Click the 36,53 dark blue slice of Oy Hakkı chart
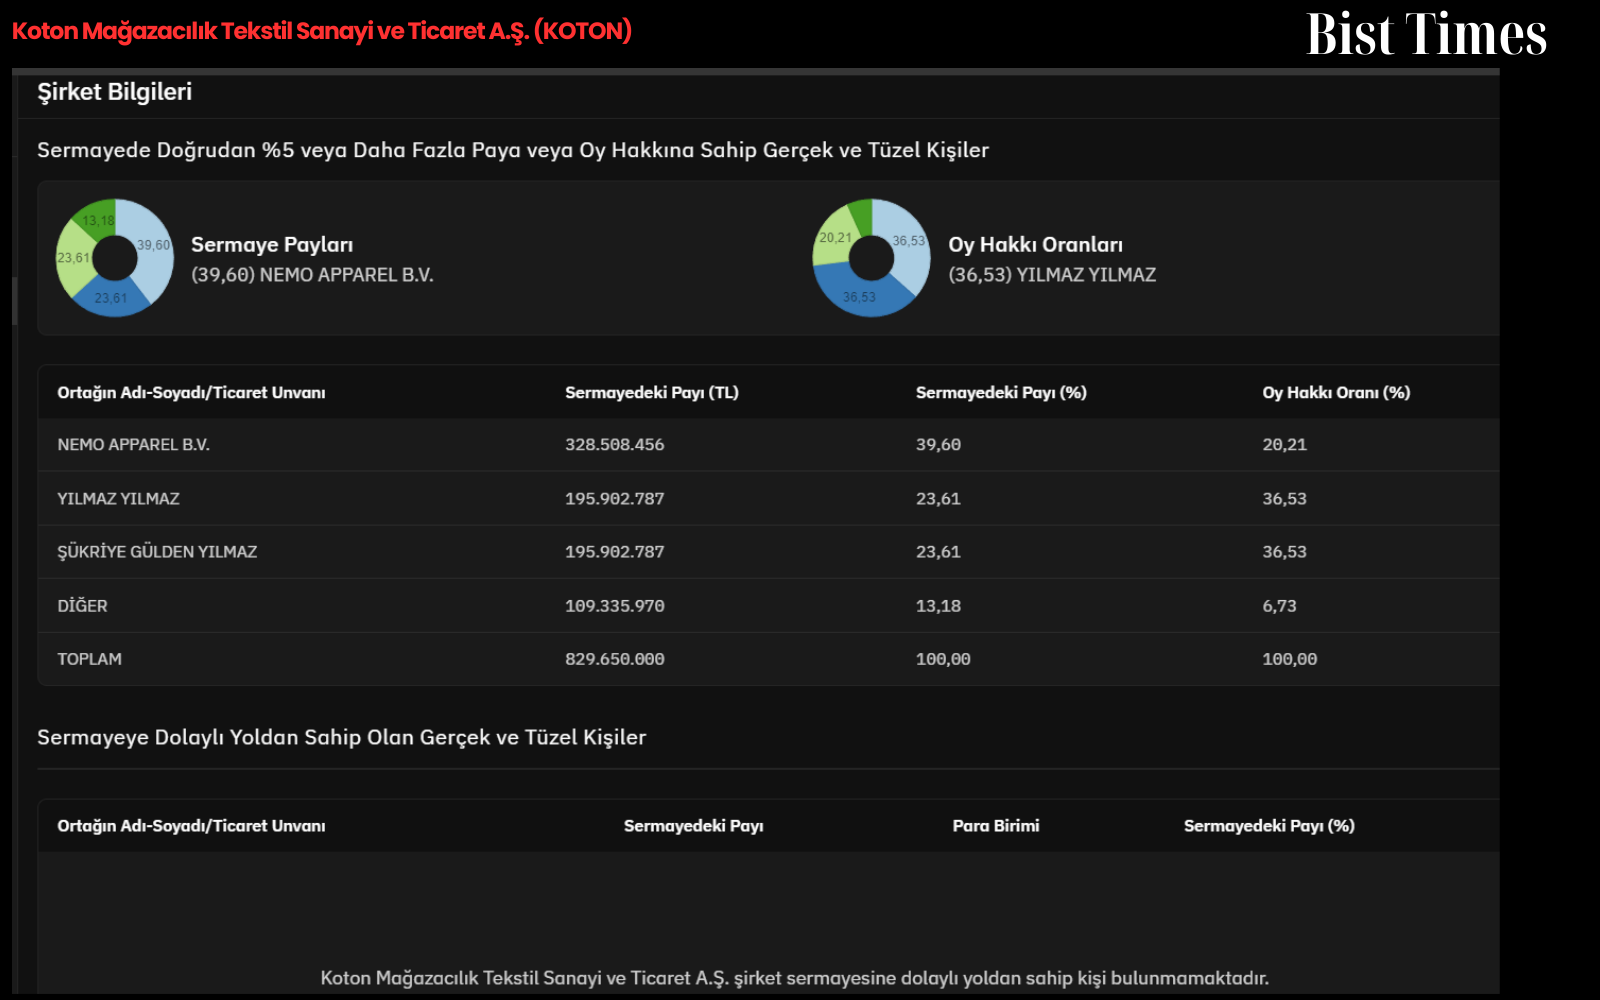This screenshot has width=1600, height=1000. pyautogui.click(x=860, y=296)
